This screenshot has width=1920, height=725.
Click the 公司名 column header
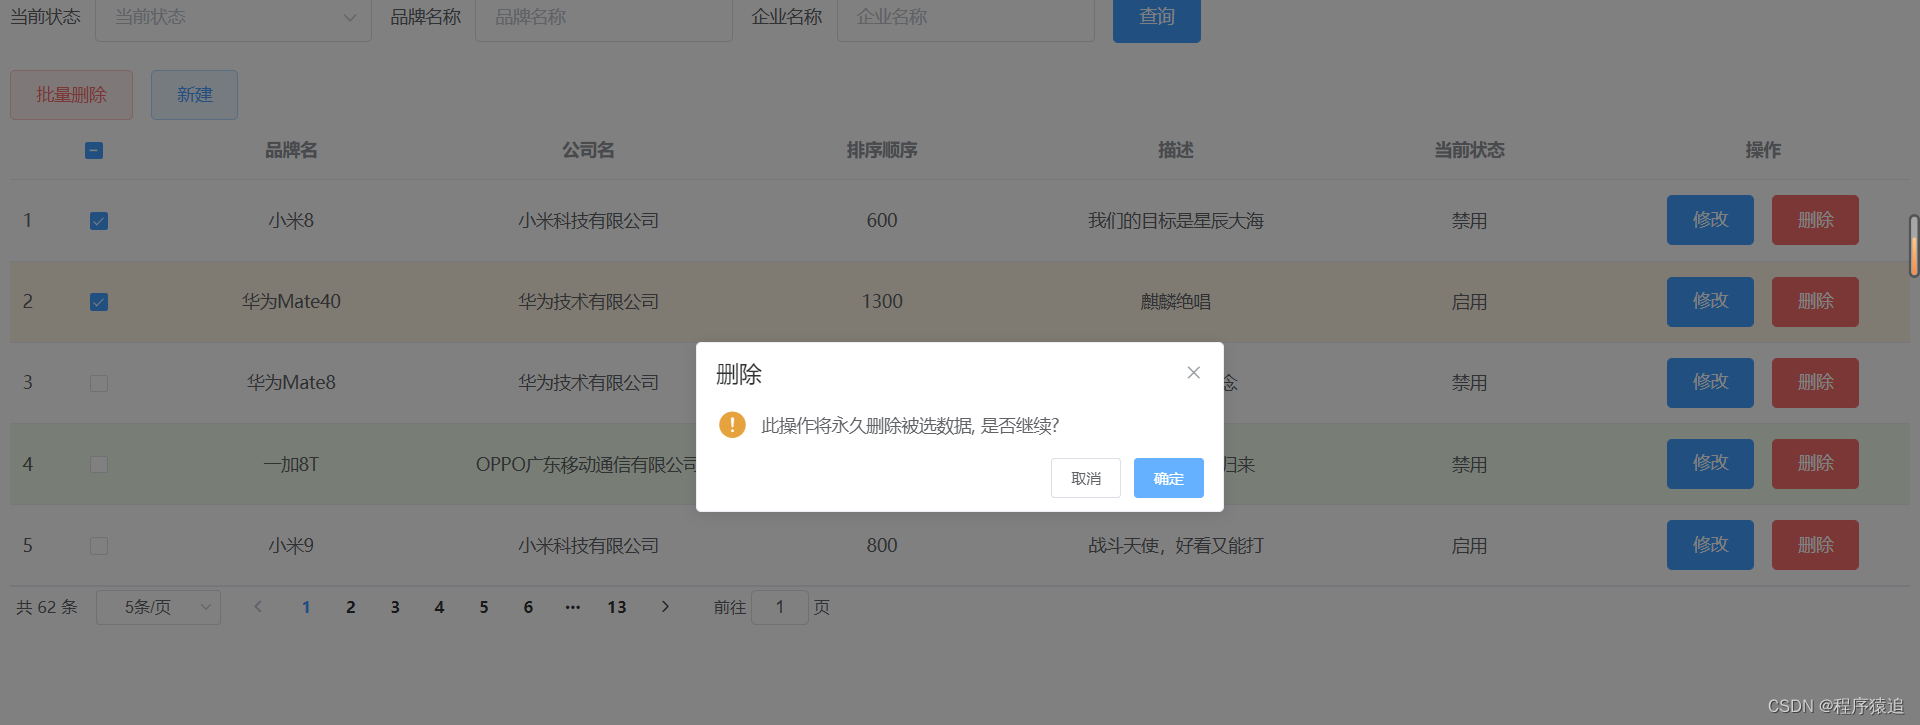(588, 150)
